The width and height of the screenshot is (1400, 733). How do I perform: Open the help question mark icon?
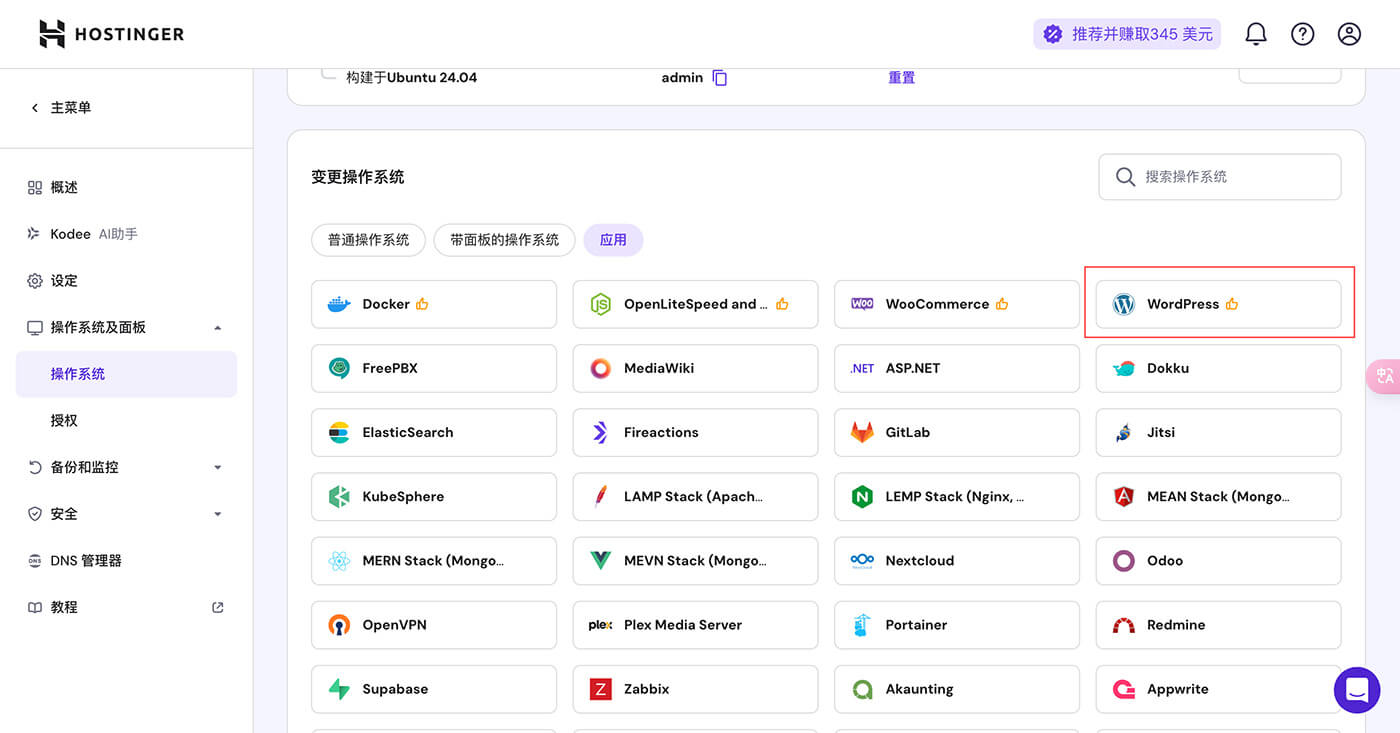click(x=1302, y=34)
